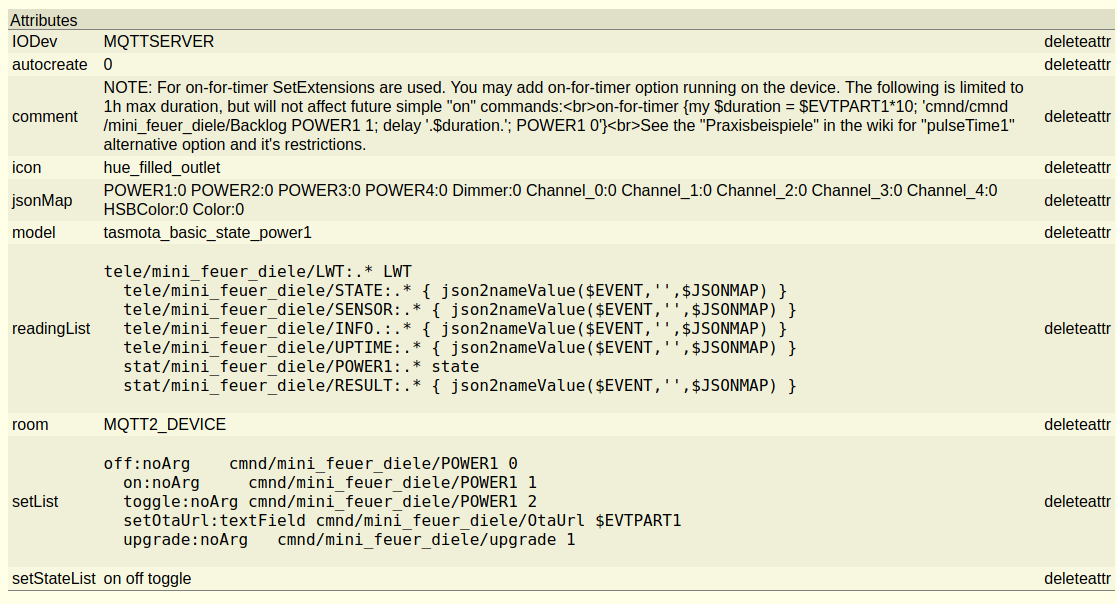Select the room attribute name
The width and height of the screenshot is (1117, 604).
pyautogui.click(x=30, y=425)
